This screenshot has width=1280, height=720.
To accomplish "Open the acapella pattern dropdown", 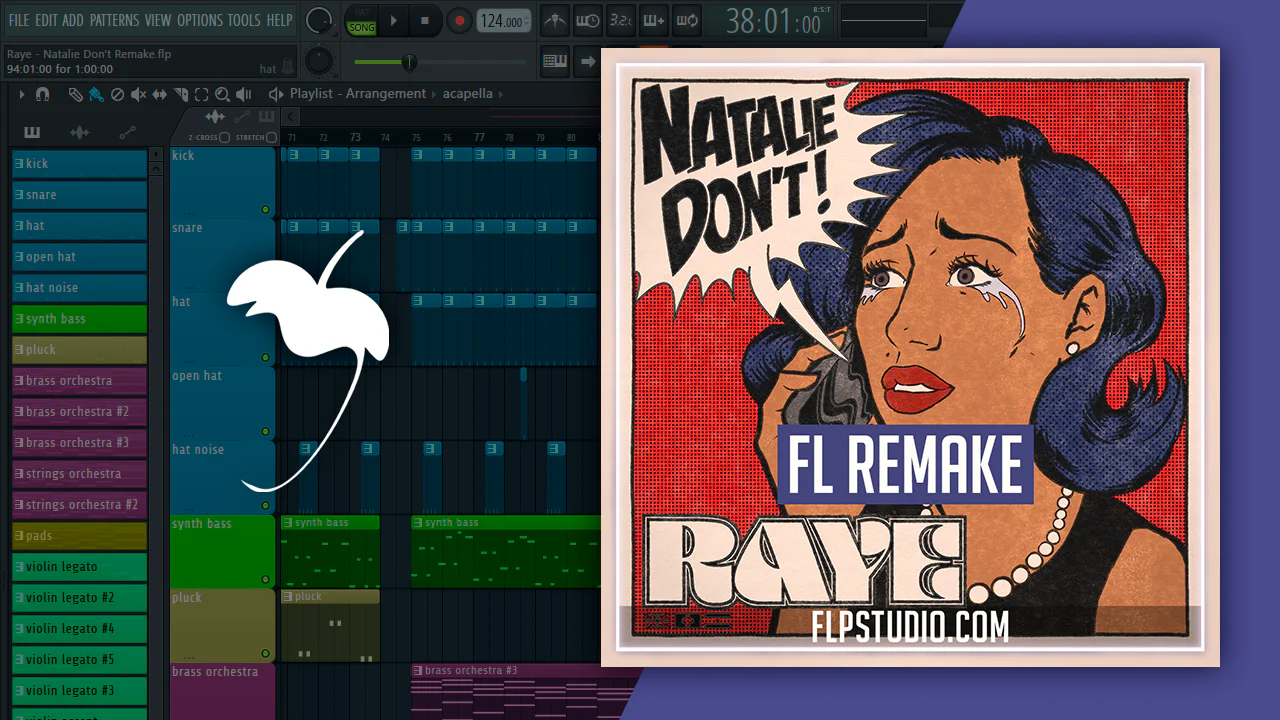I will pos(468,94).
